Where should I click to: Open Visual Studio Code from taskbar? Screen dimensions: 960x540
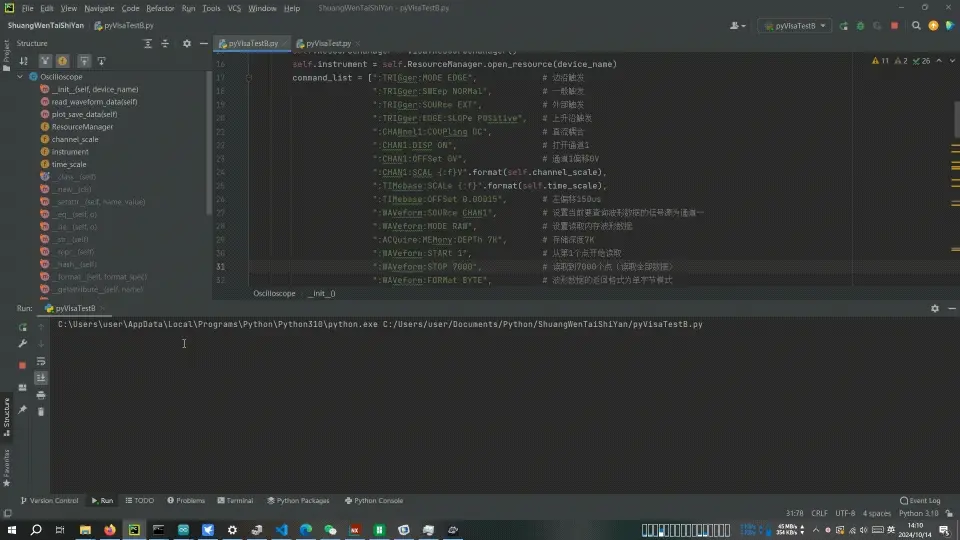pos(281,530)
